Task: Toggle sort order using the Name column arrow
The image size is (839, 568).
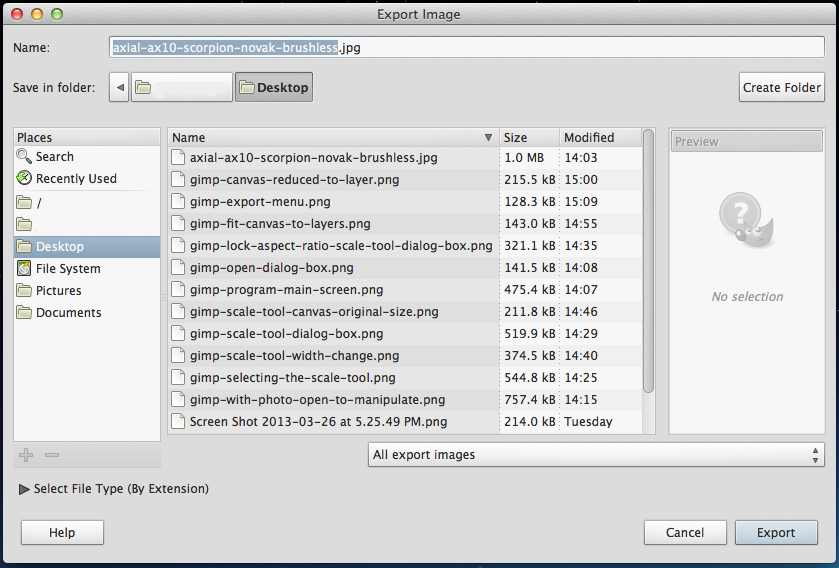Action: point(488,138)
